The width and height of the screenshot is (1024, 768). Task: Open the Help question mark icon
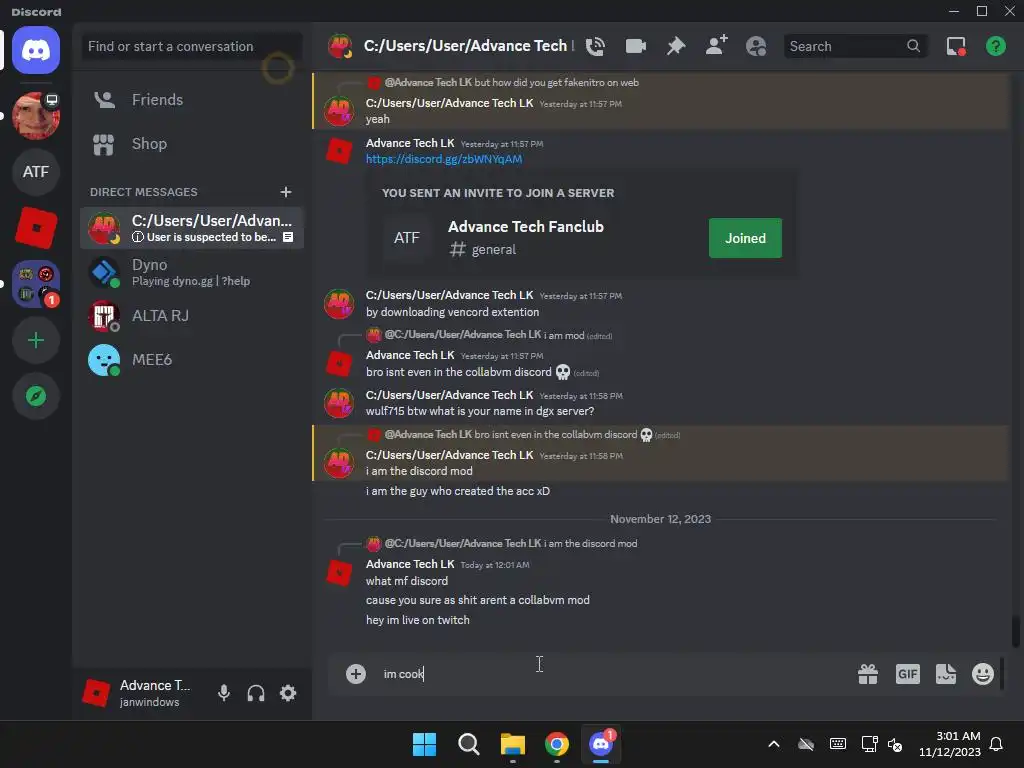tap(996, 46)
